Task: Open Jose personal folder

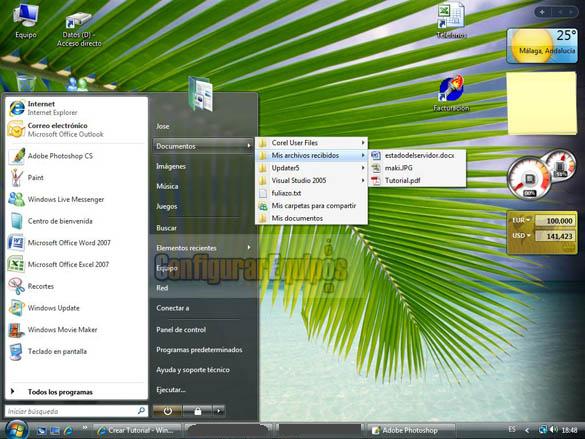Action: [x=163, y=126]
